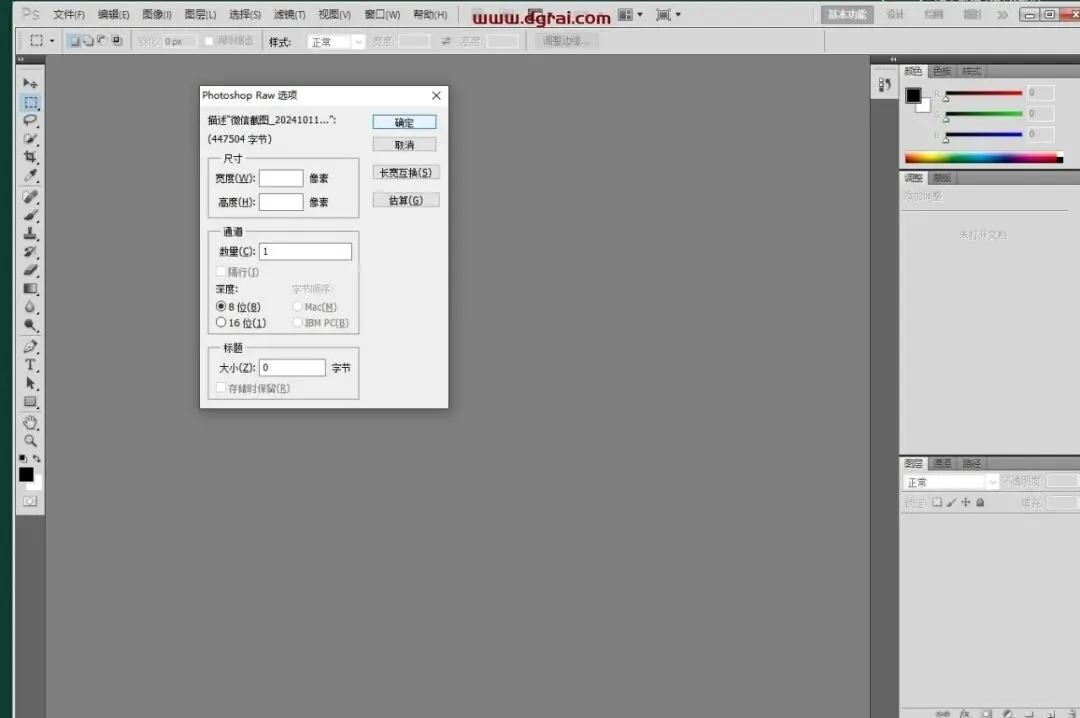Switch to the 色板 swatches tab
The width and height of the screenshot is (1080, 718).
[942, 71]
